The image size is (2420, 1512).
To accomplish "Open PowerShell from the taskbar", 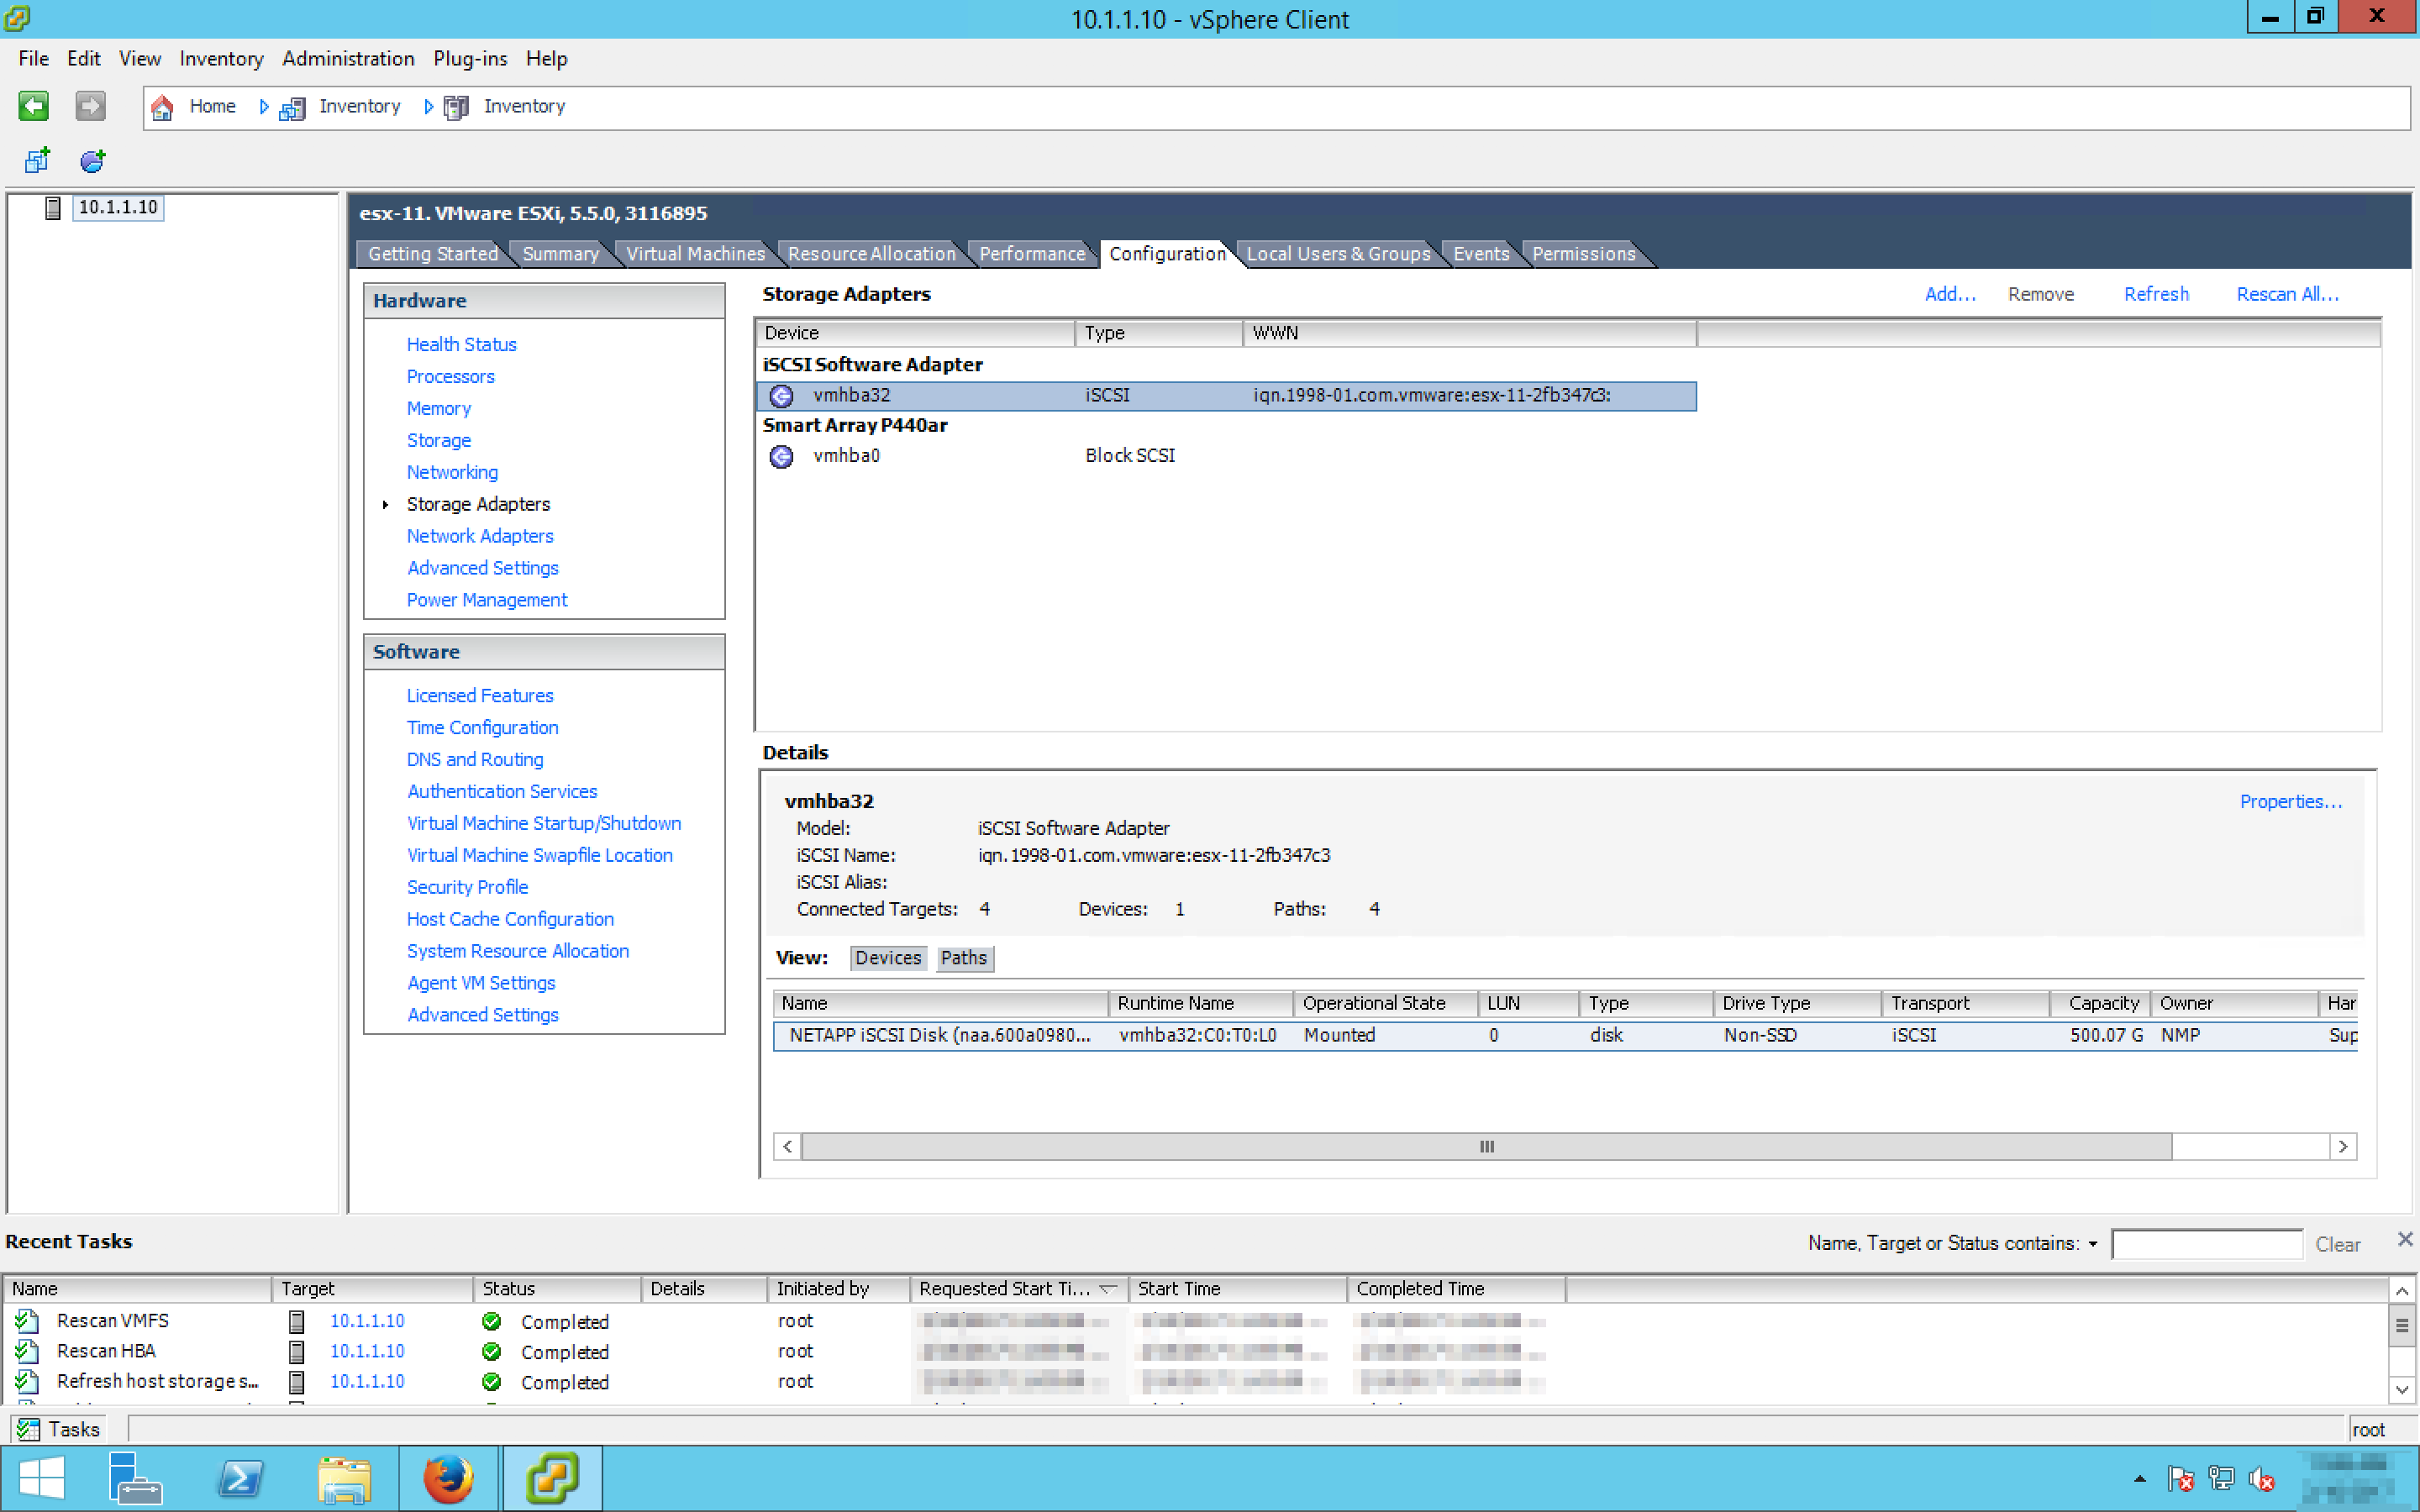I will [x=240, y=1478].
